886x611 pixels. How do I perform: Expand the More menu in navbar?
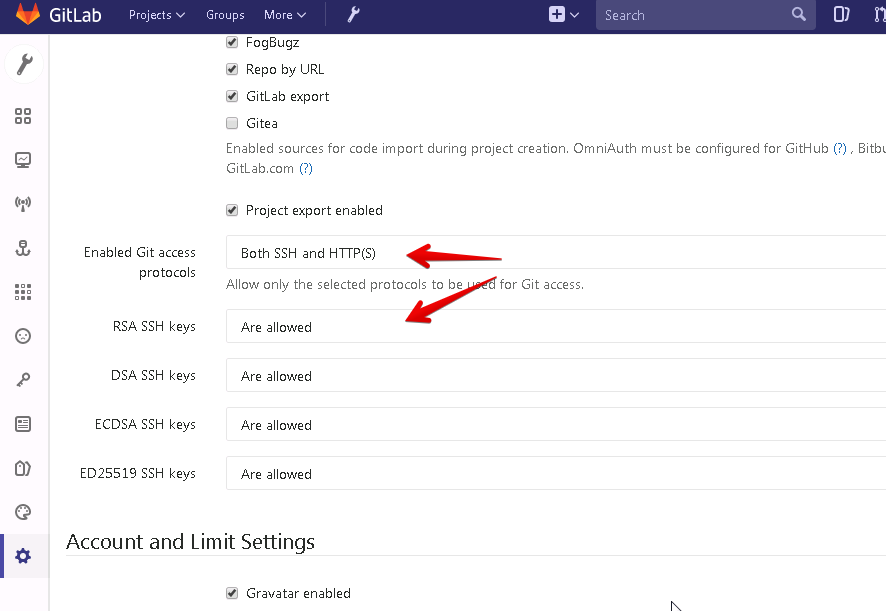click(x=285, y=15)
